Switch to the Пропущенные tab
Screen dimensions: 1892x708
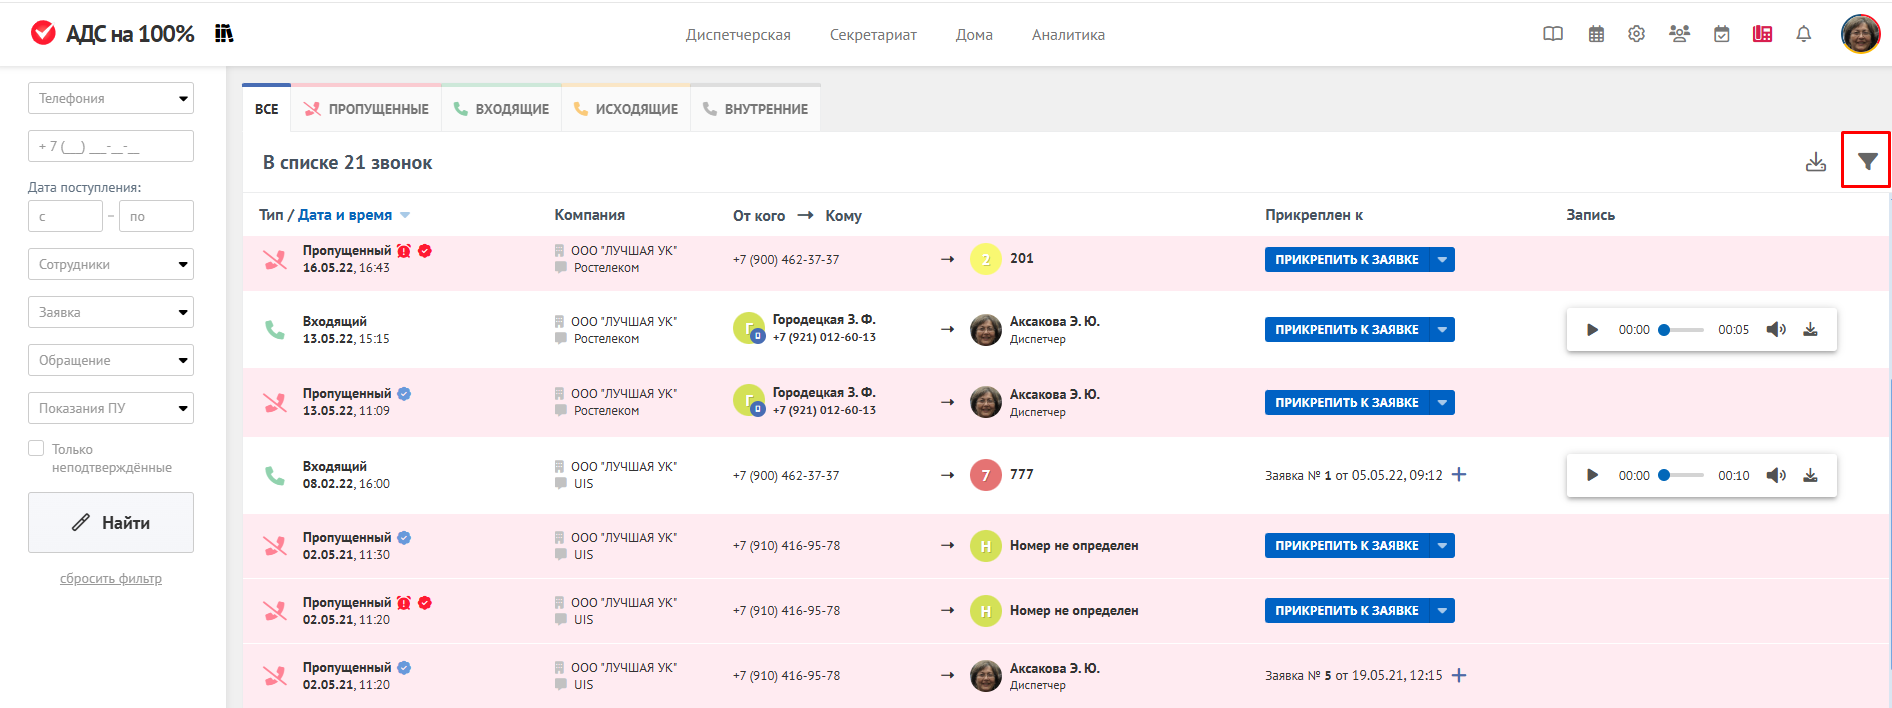367,109
